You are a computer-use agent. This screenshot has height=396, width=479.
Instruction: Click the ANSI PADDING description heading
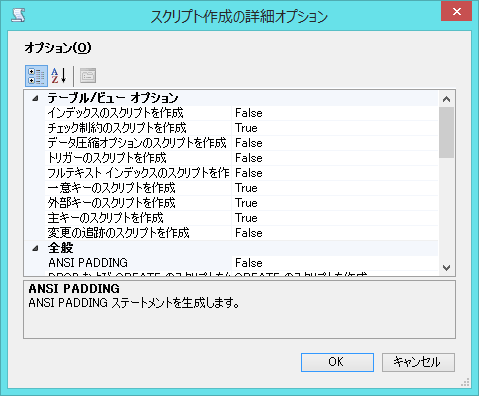tap(74, 289)
